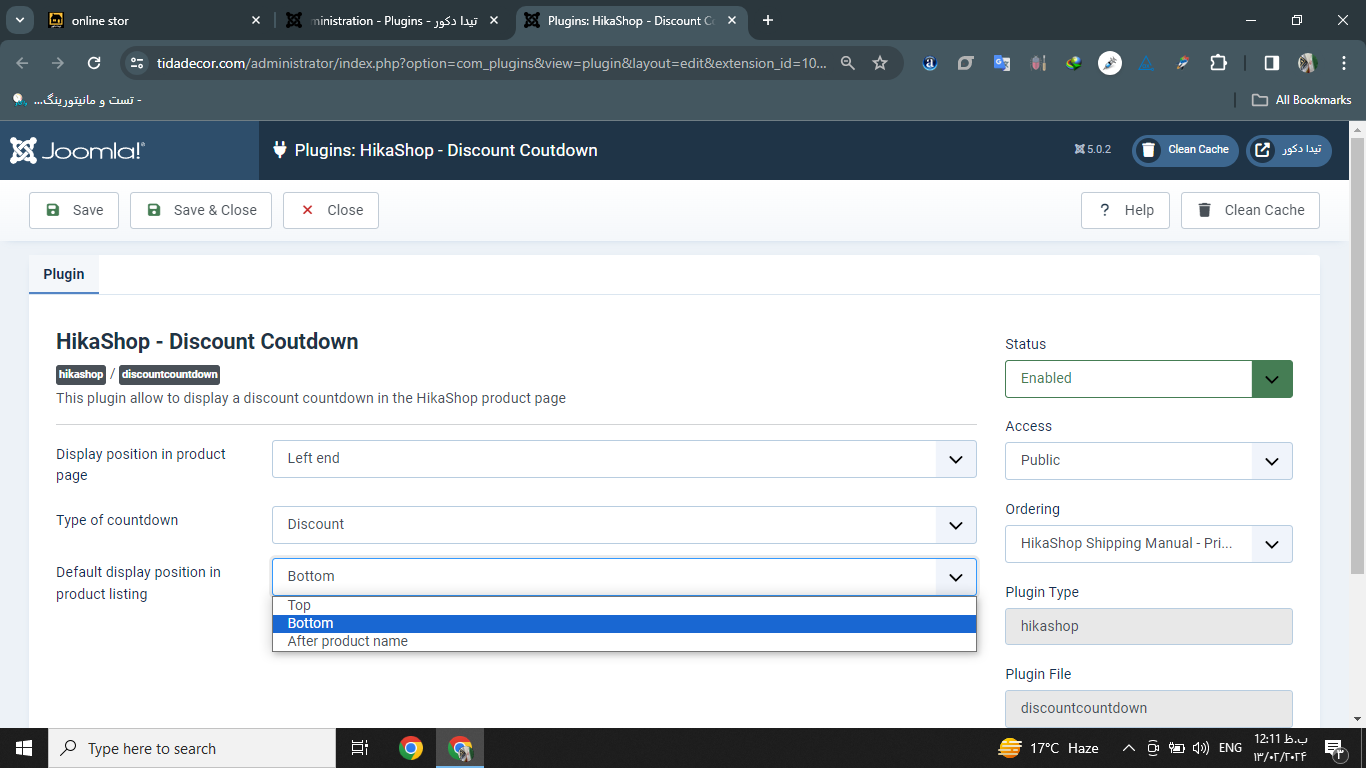Choose 'Bottom' from the dropdown list

coord(624,623)
